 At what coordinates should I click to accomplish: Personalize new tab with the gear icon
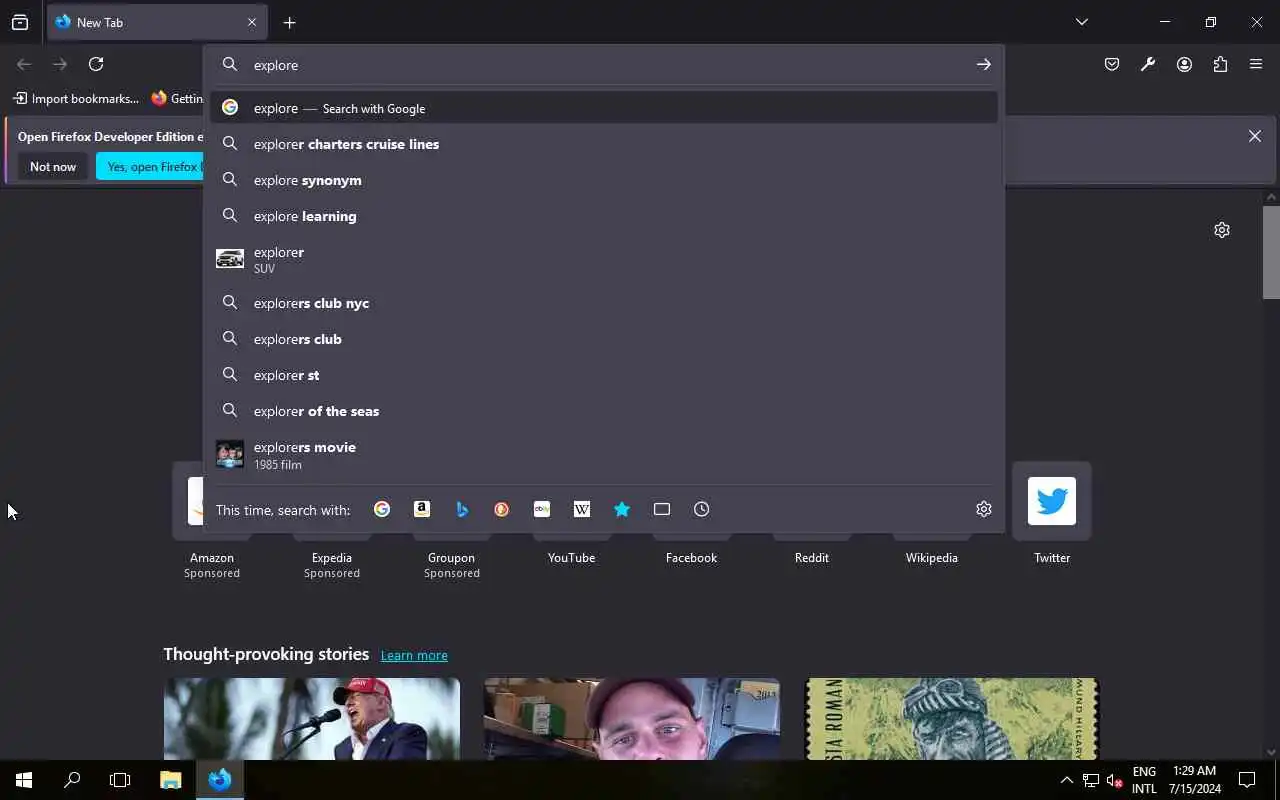pos(1222,230)
